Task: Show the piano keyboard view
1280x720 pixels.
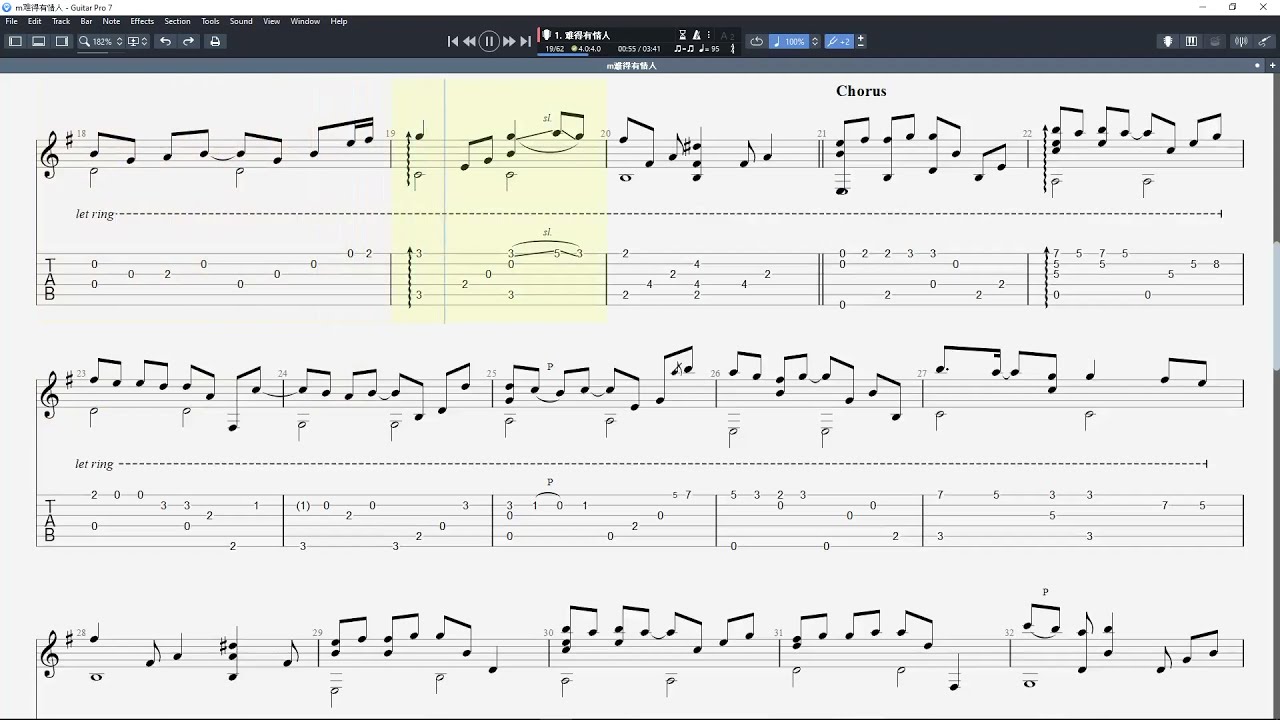Action: pos(1191,41)
